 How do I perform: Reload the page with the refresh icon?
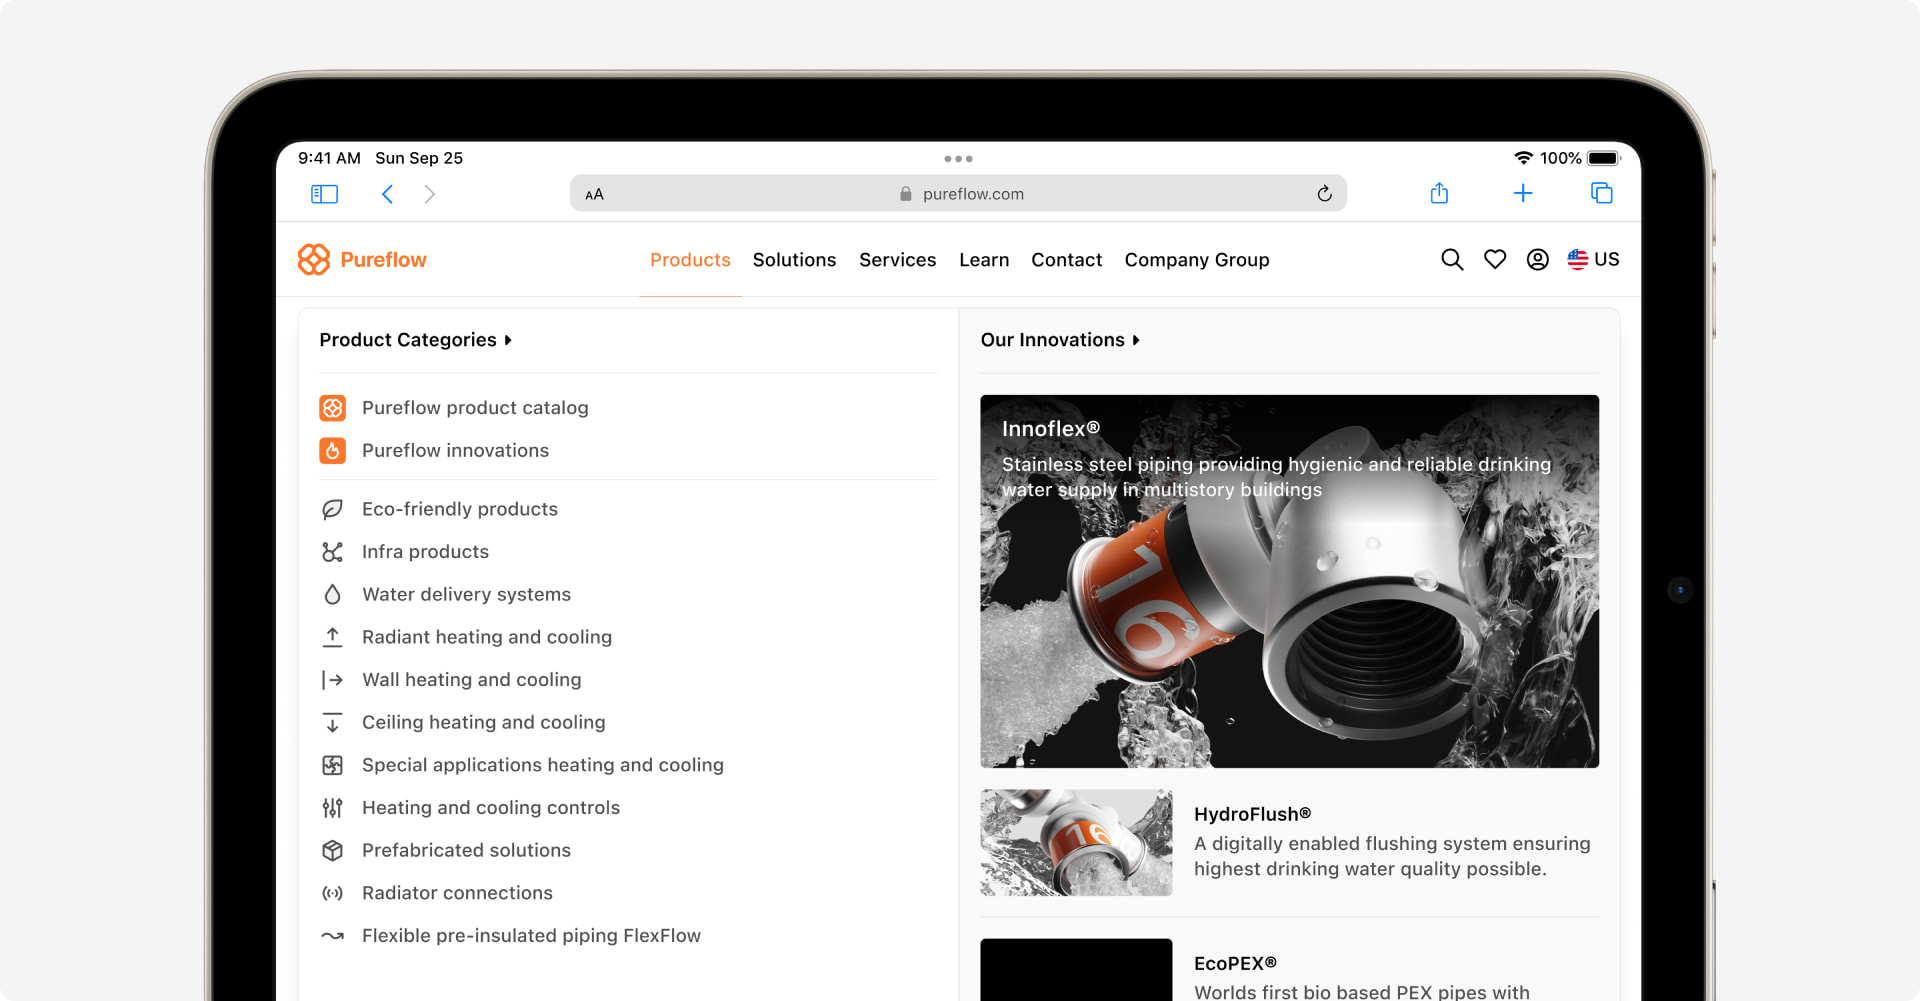click(x=1324, y=194)
